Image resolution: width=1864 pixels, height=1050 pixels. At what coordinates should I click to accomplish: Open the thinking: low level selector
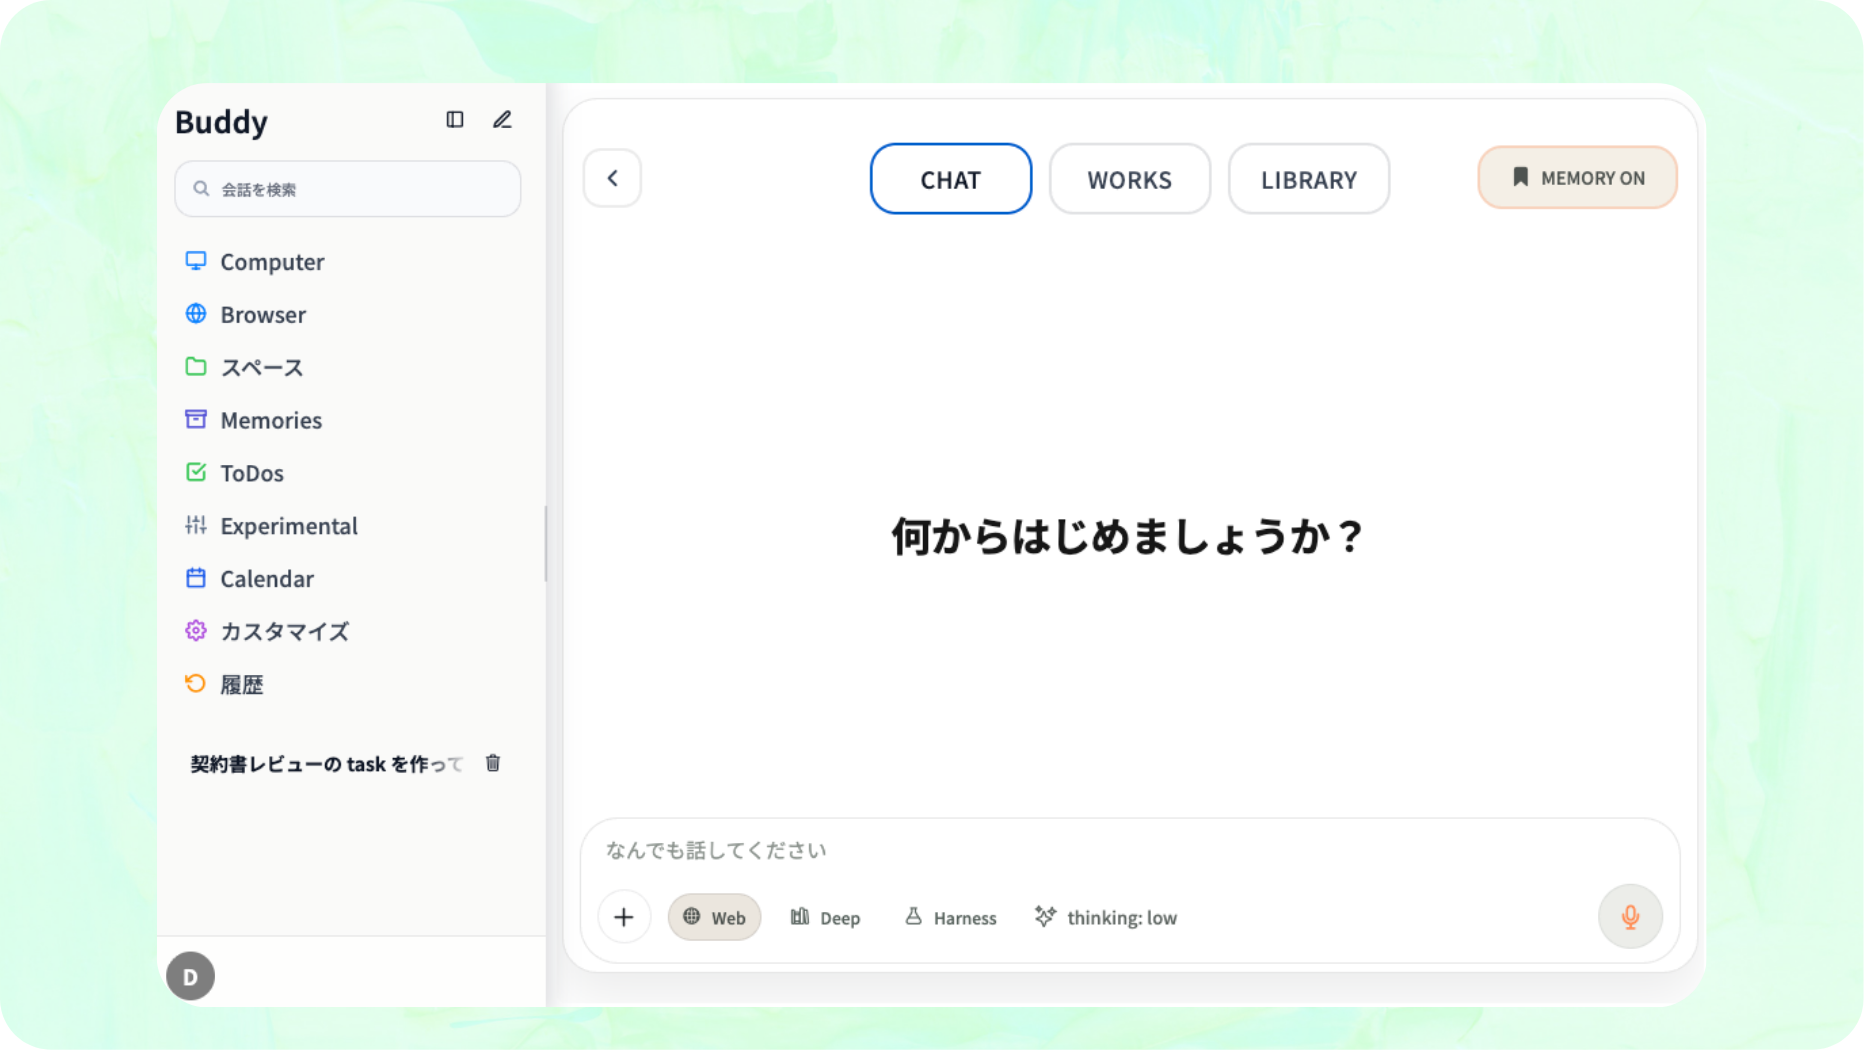(1105, 917)
